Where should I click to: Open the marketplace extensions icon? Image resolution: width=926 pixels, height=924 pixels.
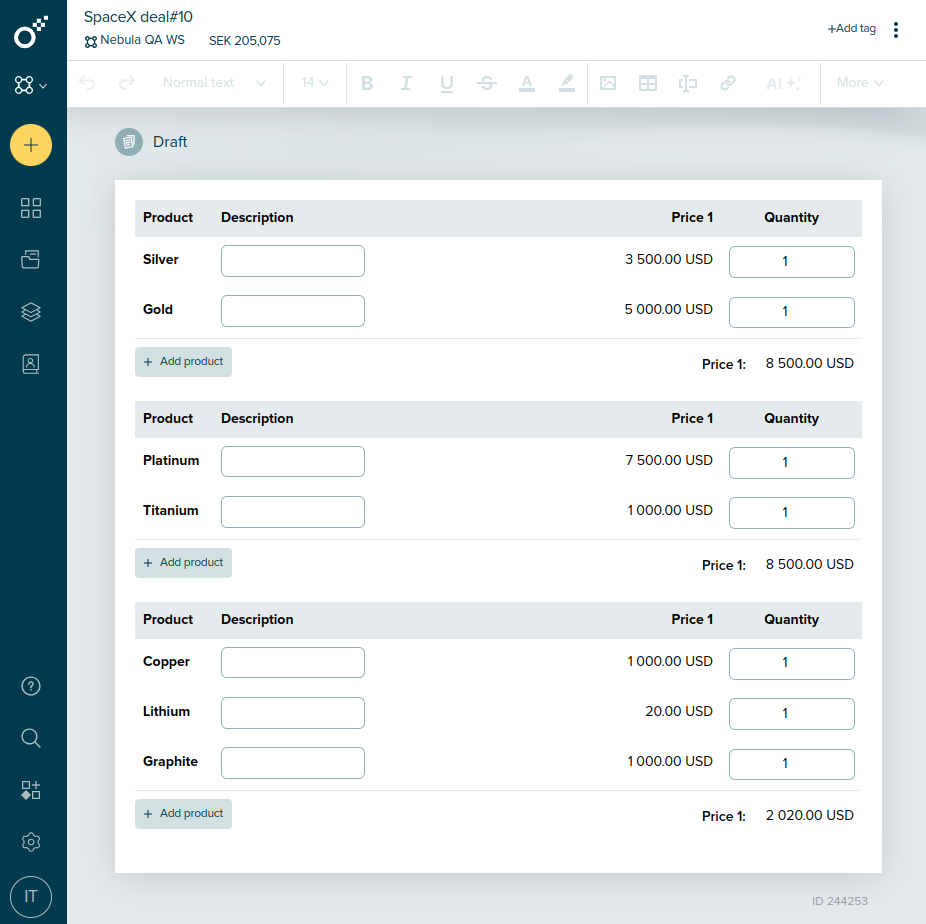(31, 790)
